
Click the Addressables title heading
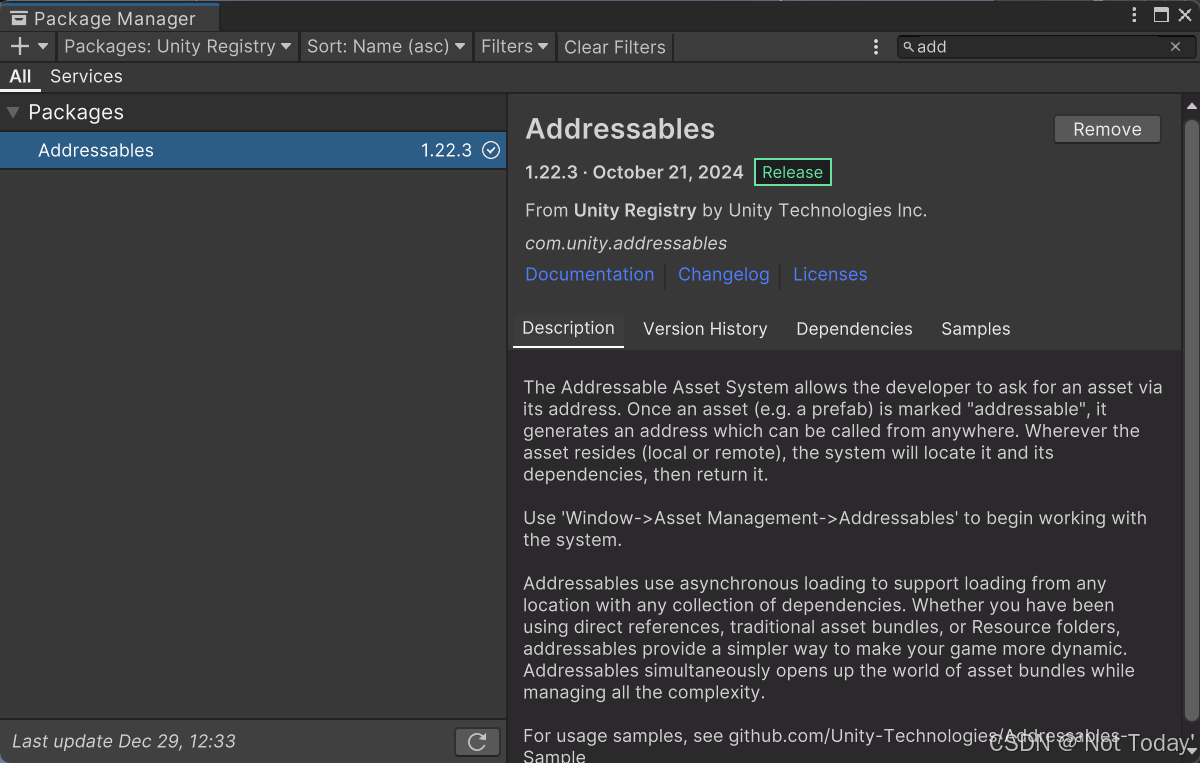620,129
